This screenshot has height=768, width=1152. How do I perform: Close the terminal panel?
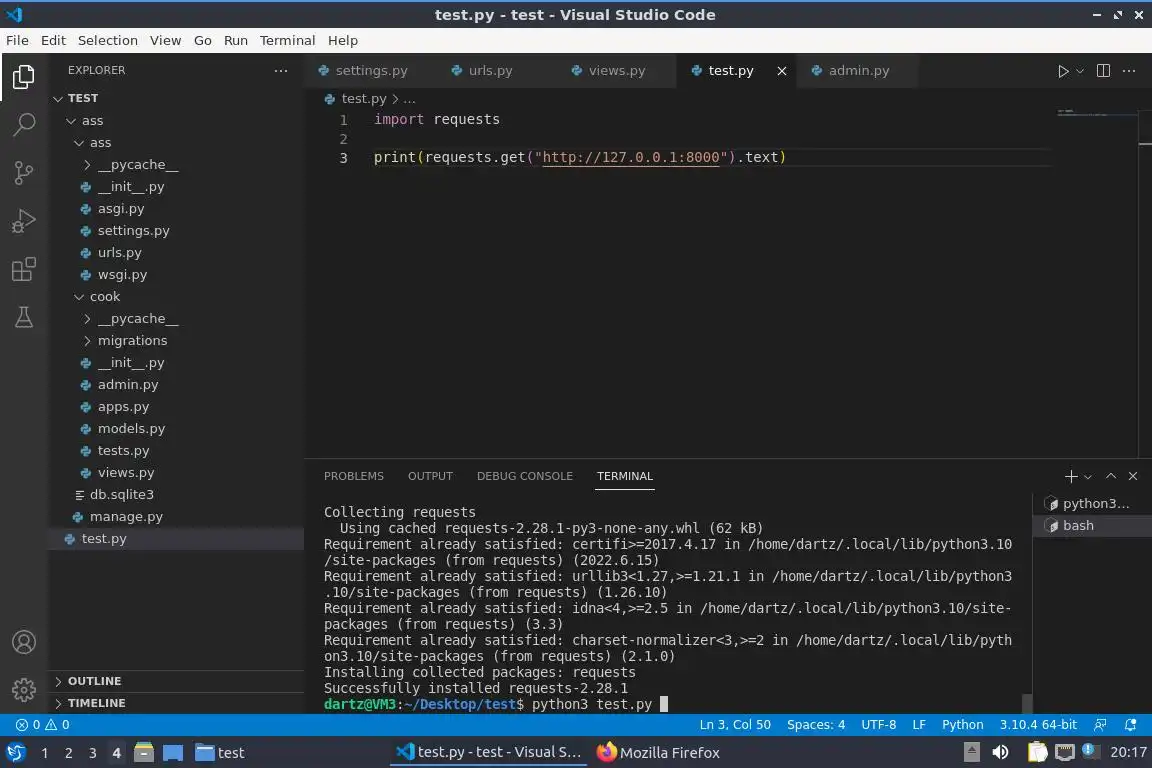pos(1133,476)
